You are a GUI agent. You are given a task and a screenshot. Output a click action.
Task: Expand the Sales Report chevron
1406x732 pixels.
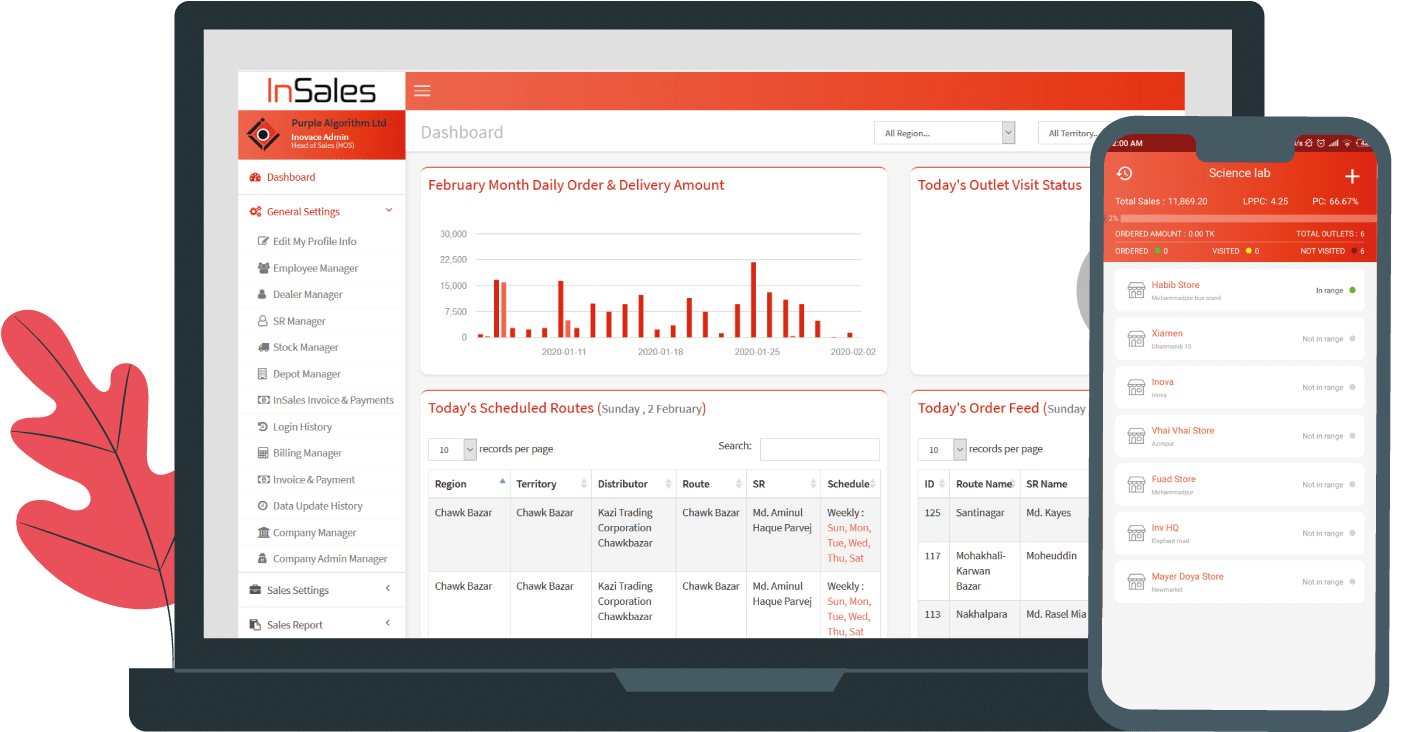click(388, 623)
